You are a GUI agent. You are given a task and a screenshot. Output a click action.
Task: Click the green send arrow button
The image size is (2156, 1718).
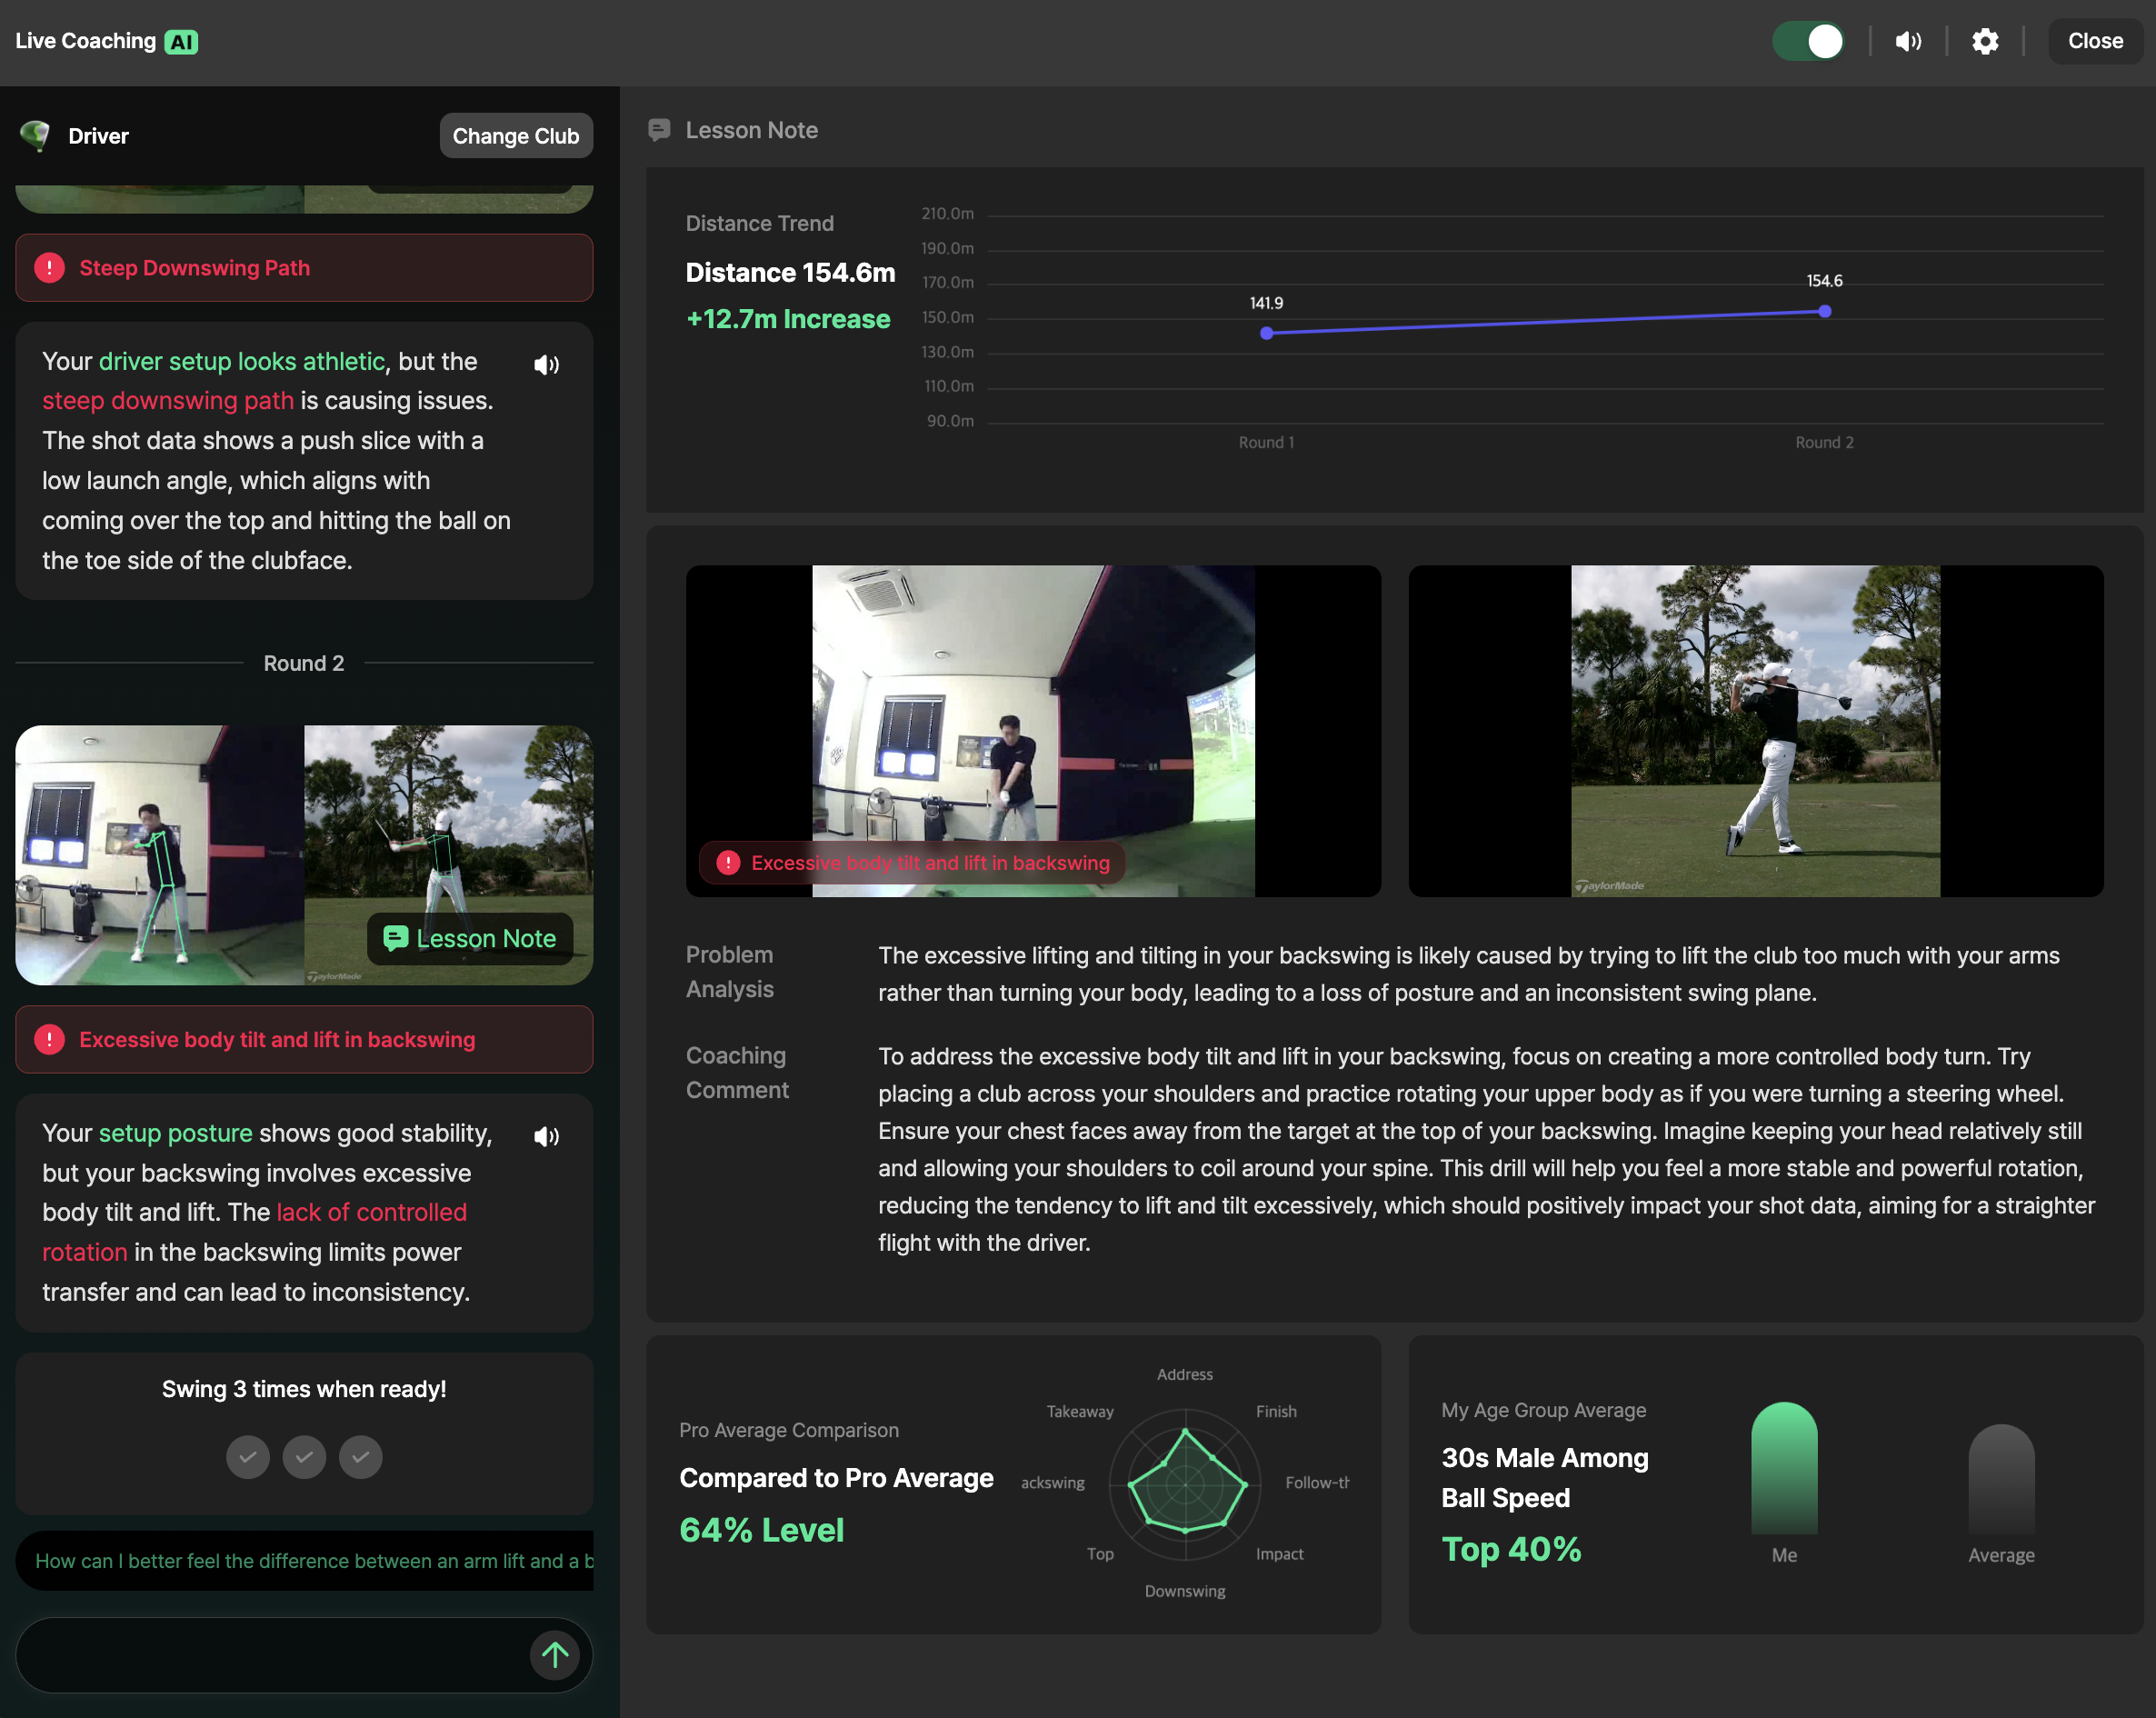coord(555,1655)
